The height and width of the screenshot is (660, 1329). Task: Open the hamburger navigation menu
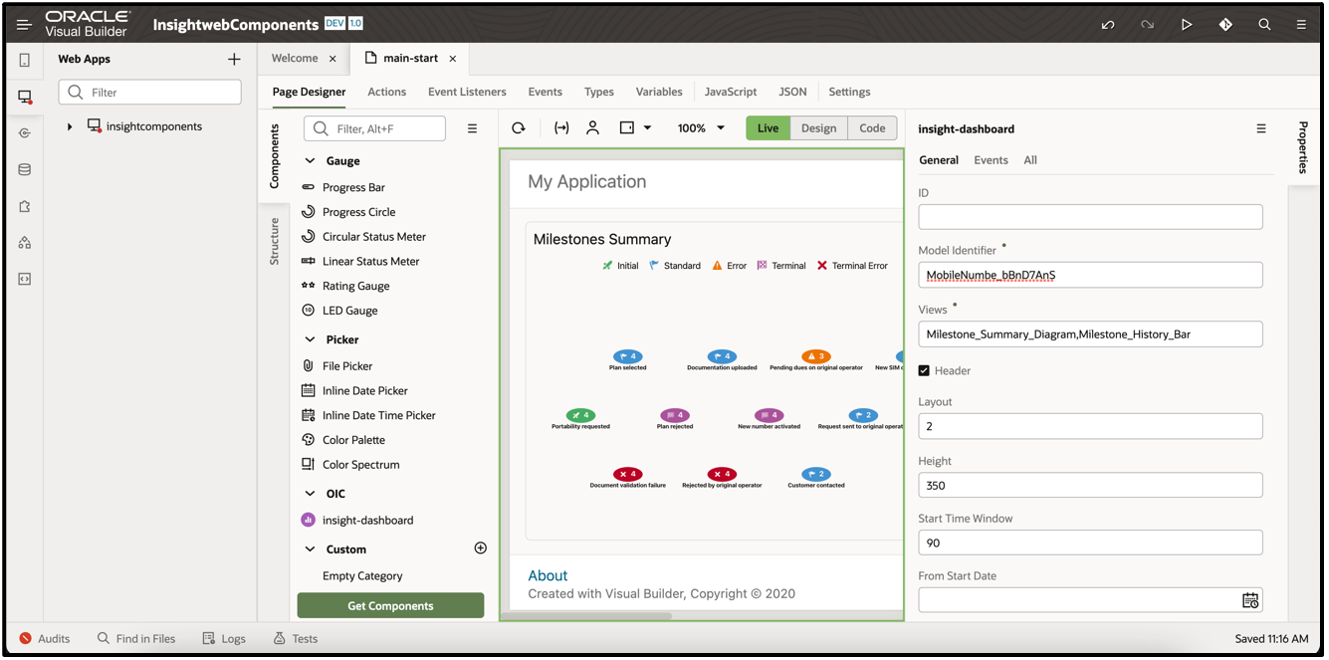[24, 25]
